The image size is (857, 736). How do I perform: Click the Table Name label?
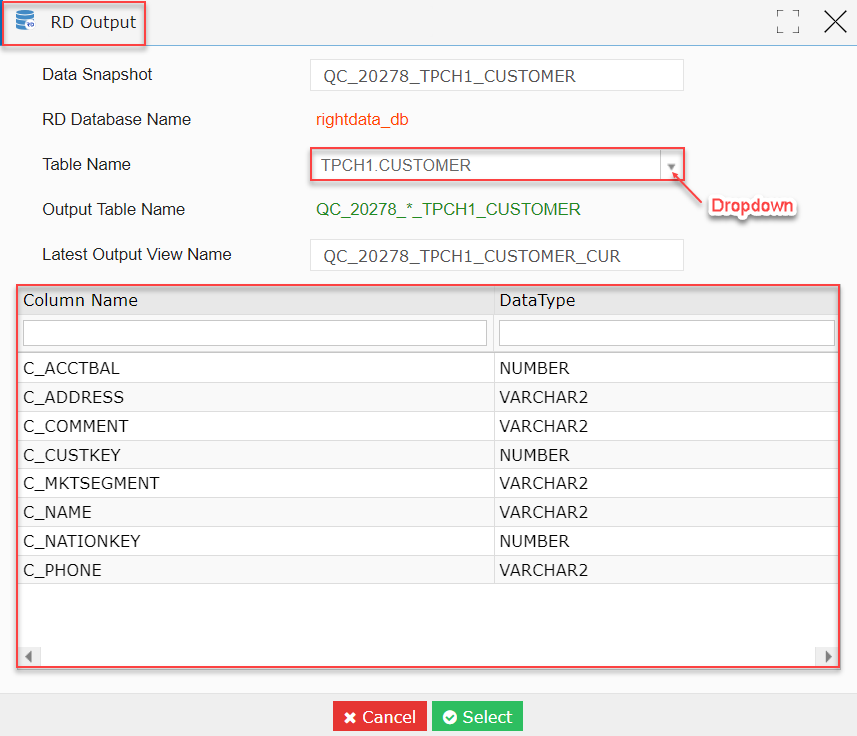click(86, 164)
